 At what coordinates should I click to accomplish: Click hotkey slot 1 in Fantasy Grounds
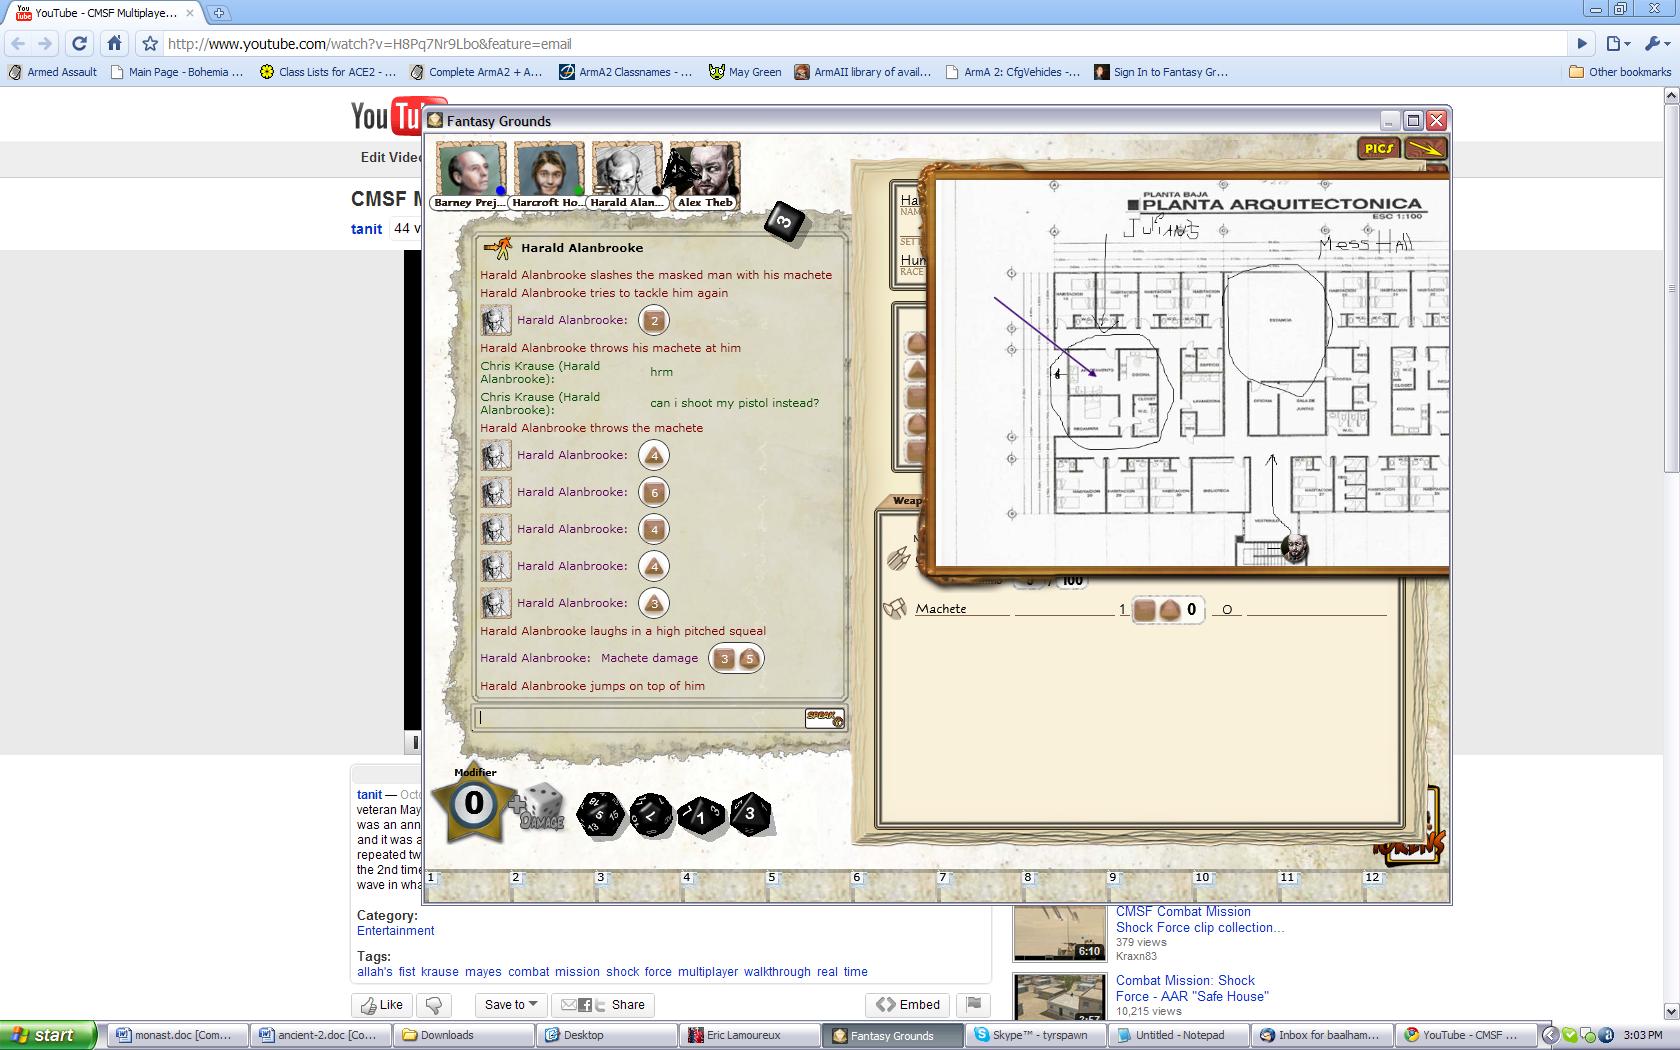466,887
